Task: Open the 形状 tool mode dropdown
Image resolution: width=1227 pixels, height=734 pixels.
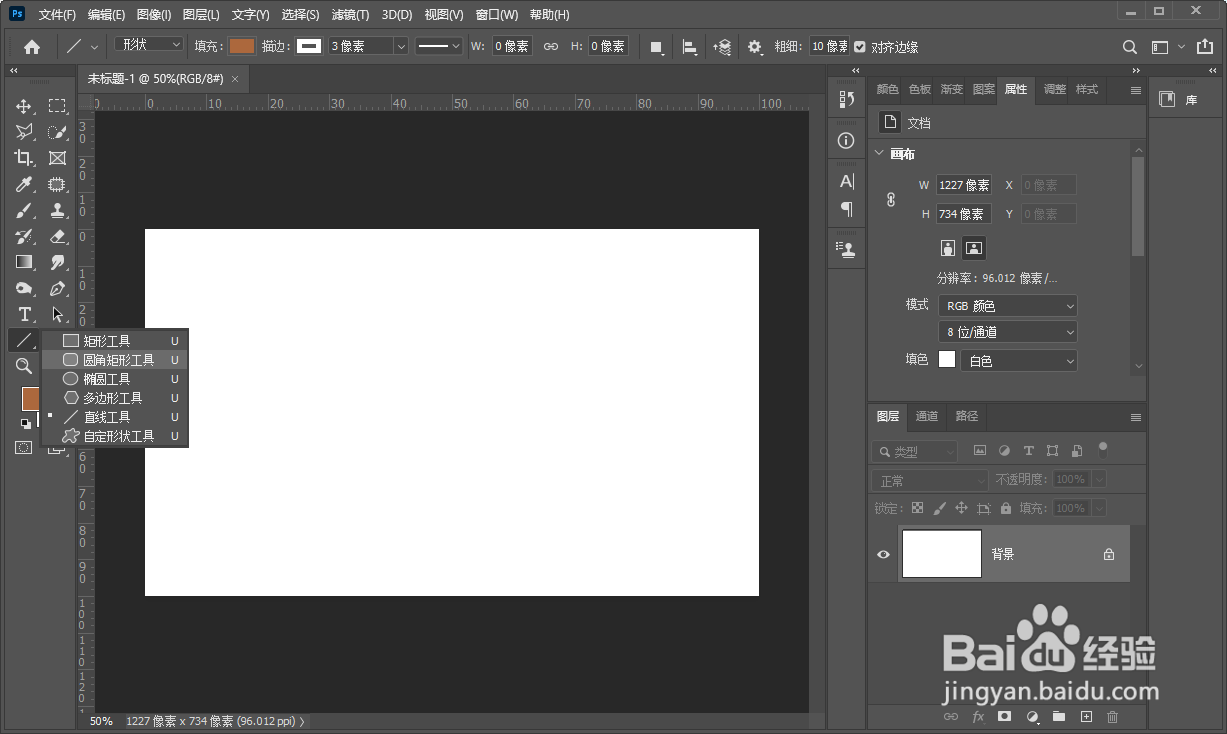Action: pyautogui.click(x=149, y=45)
